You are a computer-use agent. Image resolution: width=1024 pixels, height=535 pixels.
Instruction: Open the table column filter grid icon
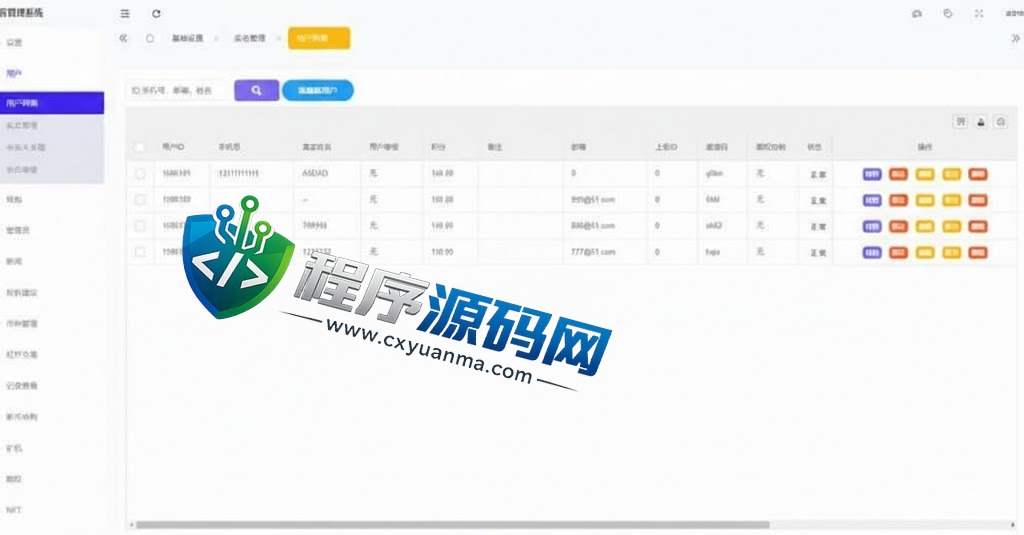tap(960, 122)
